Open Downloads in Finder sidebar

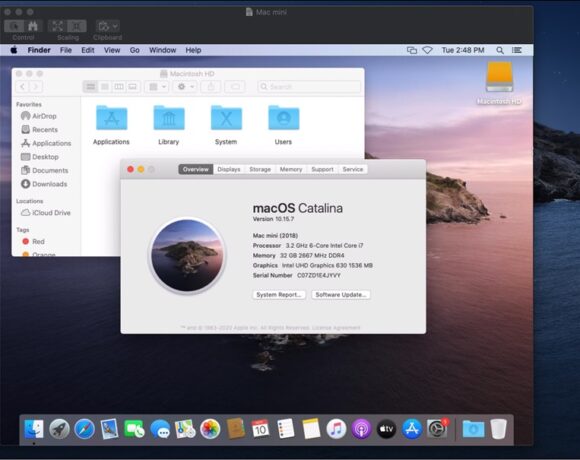[x=44, y=184]
